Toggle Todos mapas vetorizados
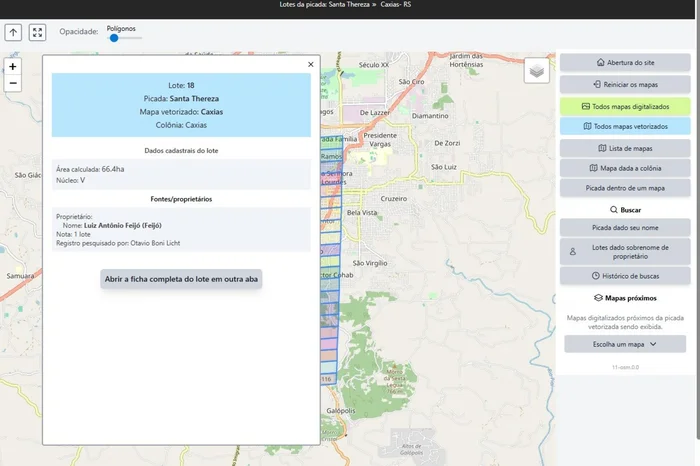 (x=625, y=127)
